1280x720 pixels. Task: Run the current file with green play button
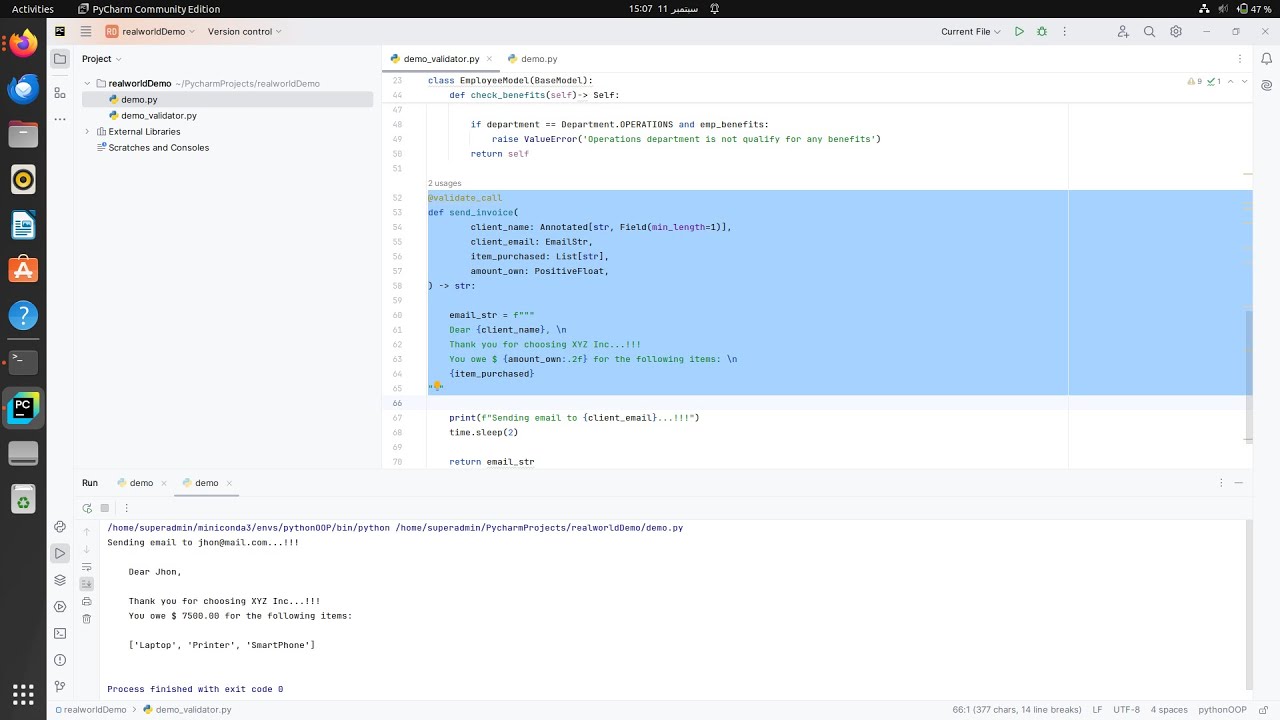(1019, 32)
